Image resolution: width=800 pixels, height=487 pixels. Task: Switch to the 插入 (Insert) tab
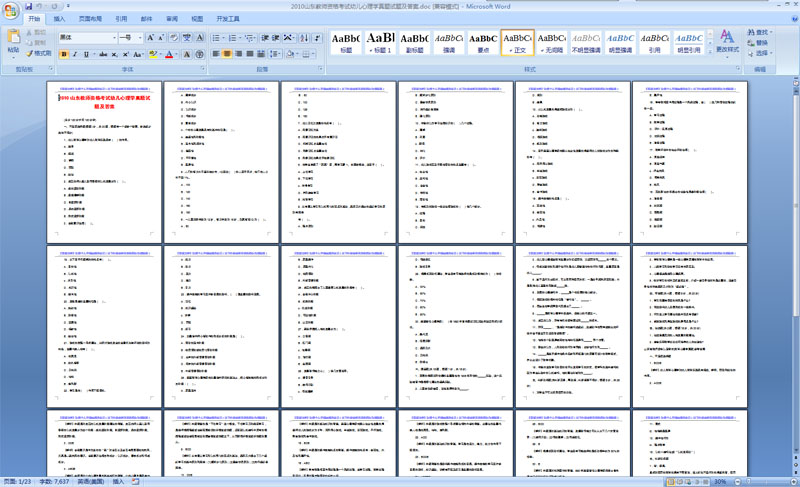click(x=59, y=19)
